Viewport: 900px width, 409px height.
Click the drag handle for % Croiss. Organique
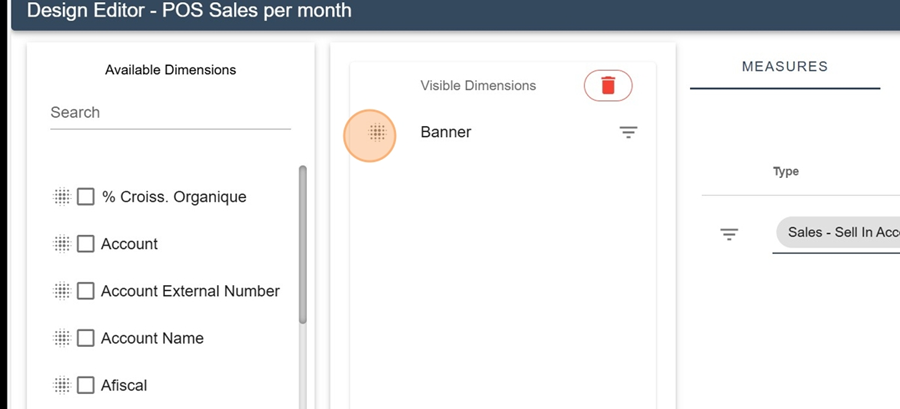pyautogui.click(x=61, y=197)
